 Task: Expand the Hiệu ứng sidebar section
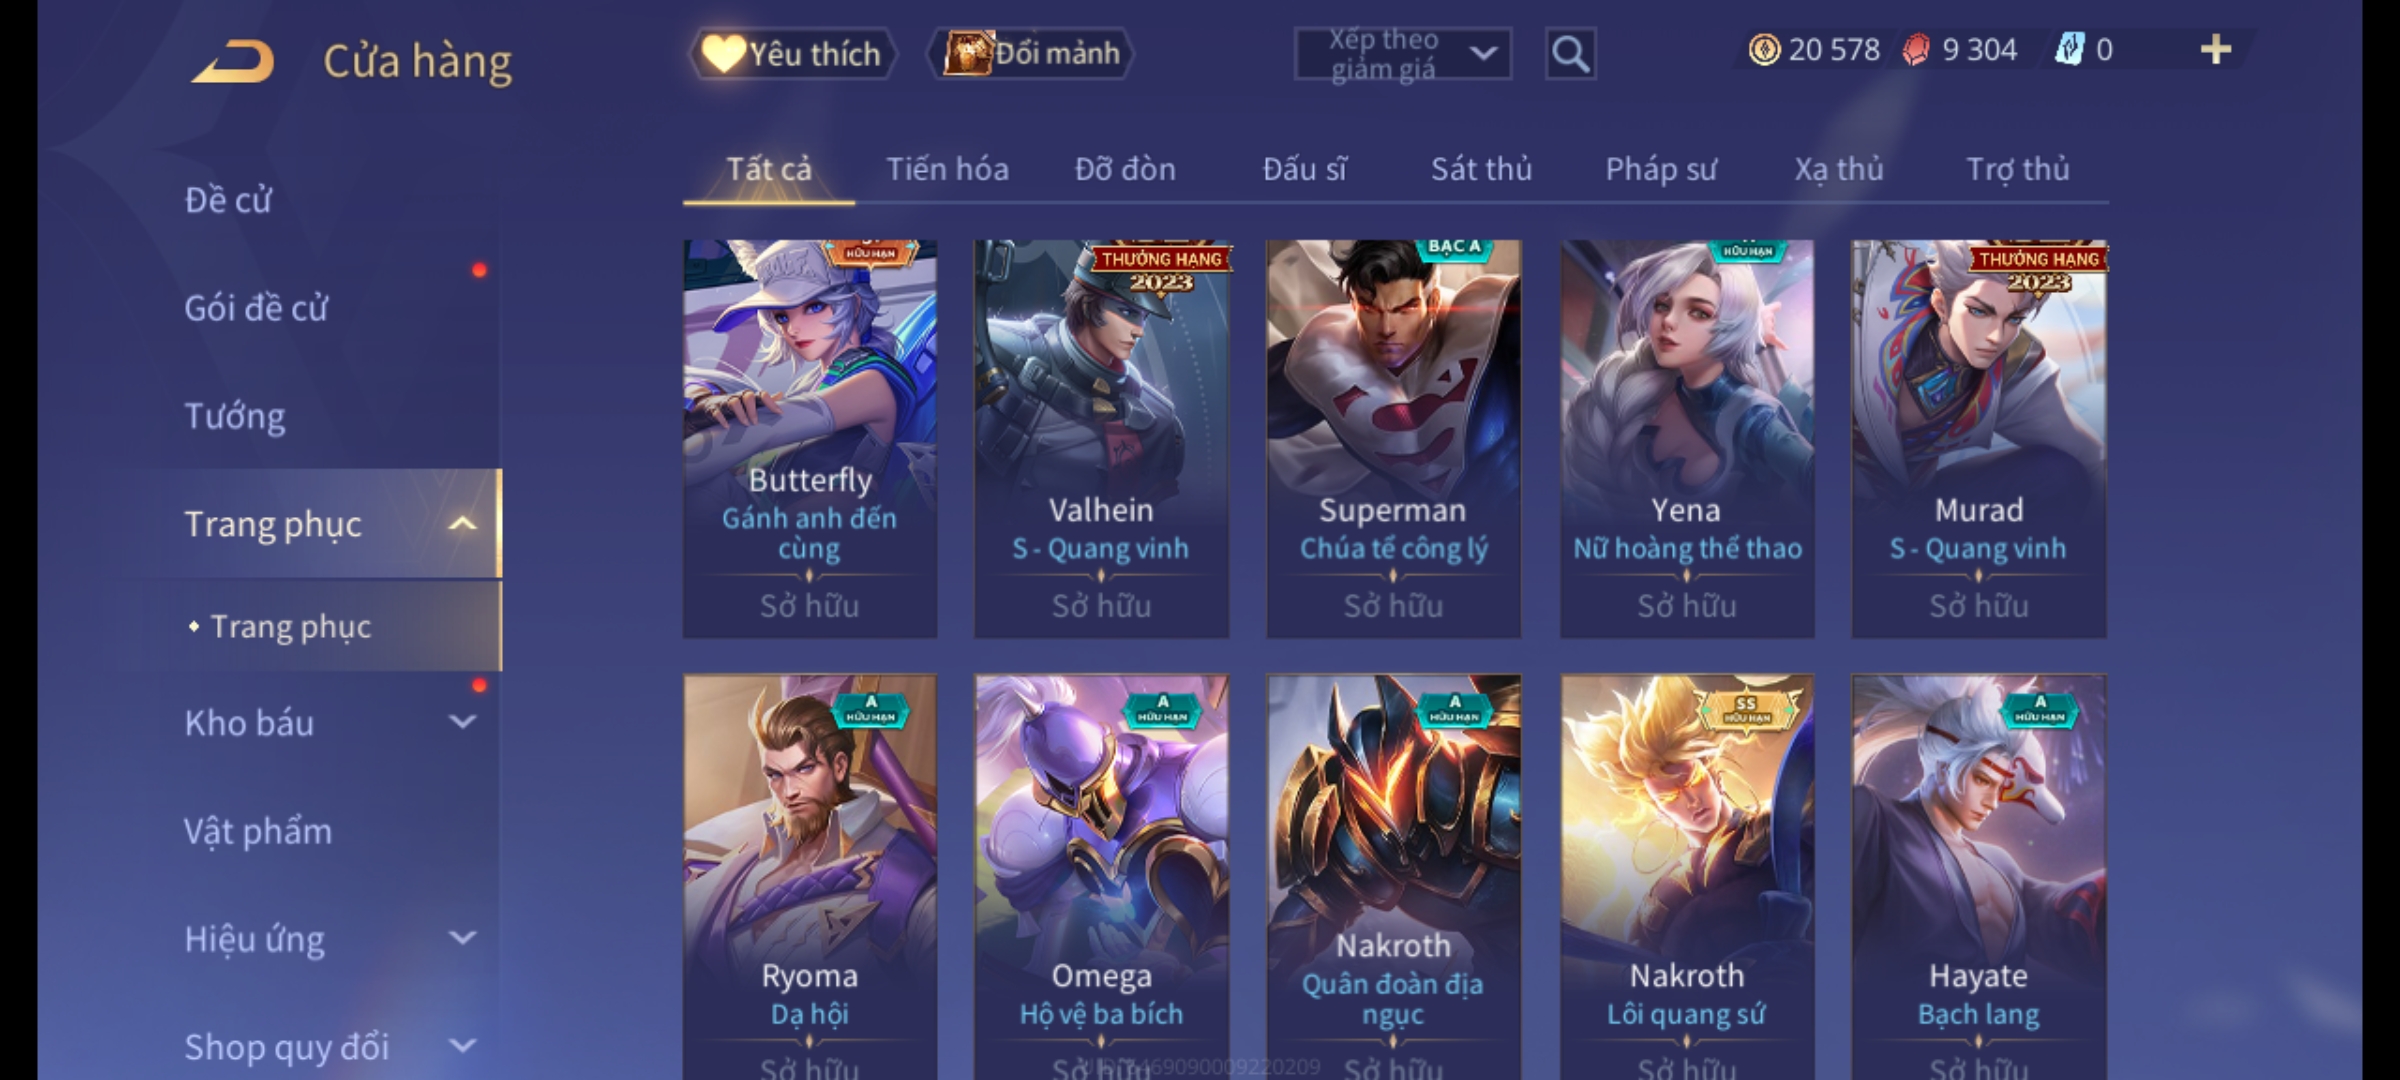click(x=462, y=938)
